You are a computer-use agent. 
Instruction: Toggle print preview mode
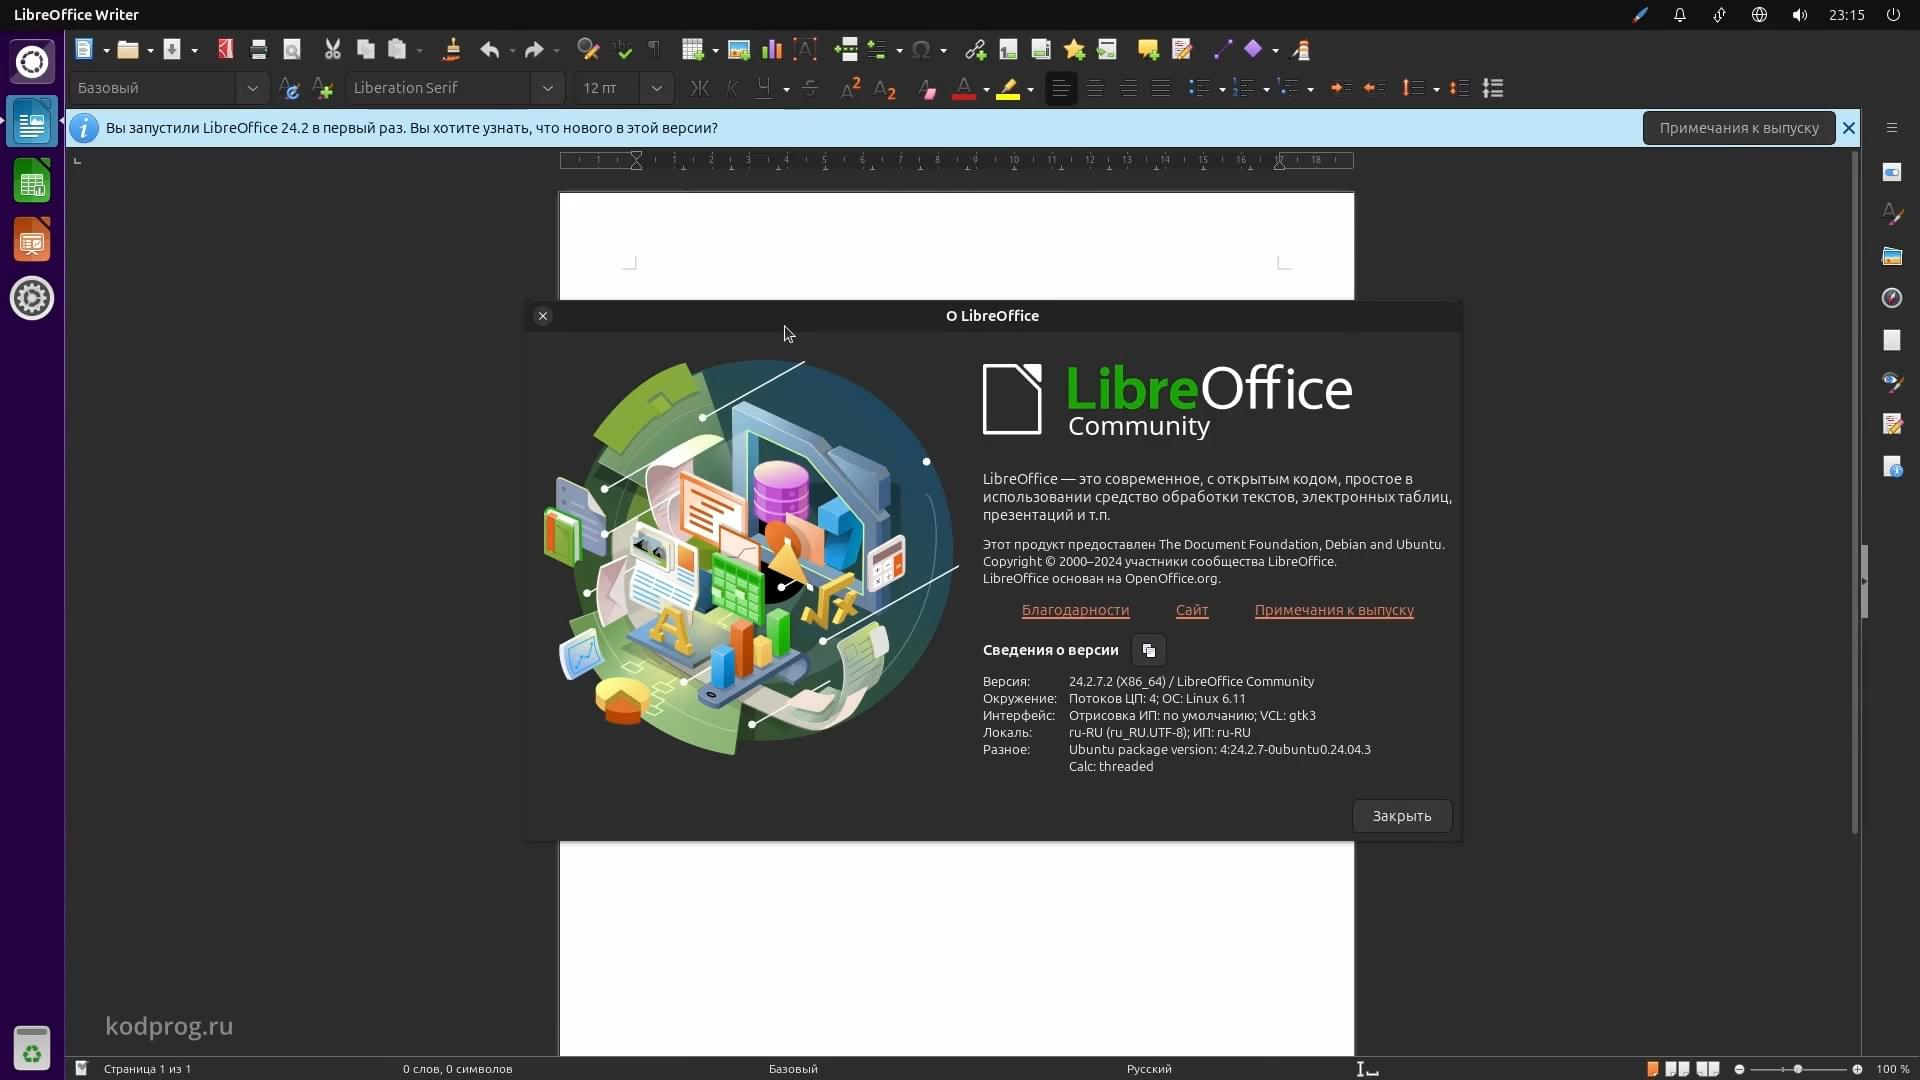(x=292, y=49)
